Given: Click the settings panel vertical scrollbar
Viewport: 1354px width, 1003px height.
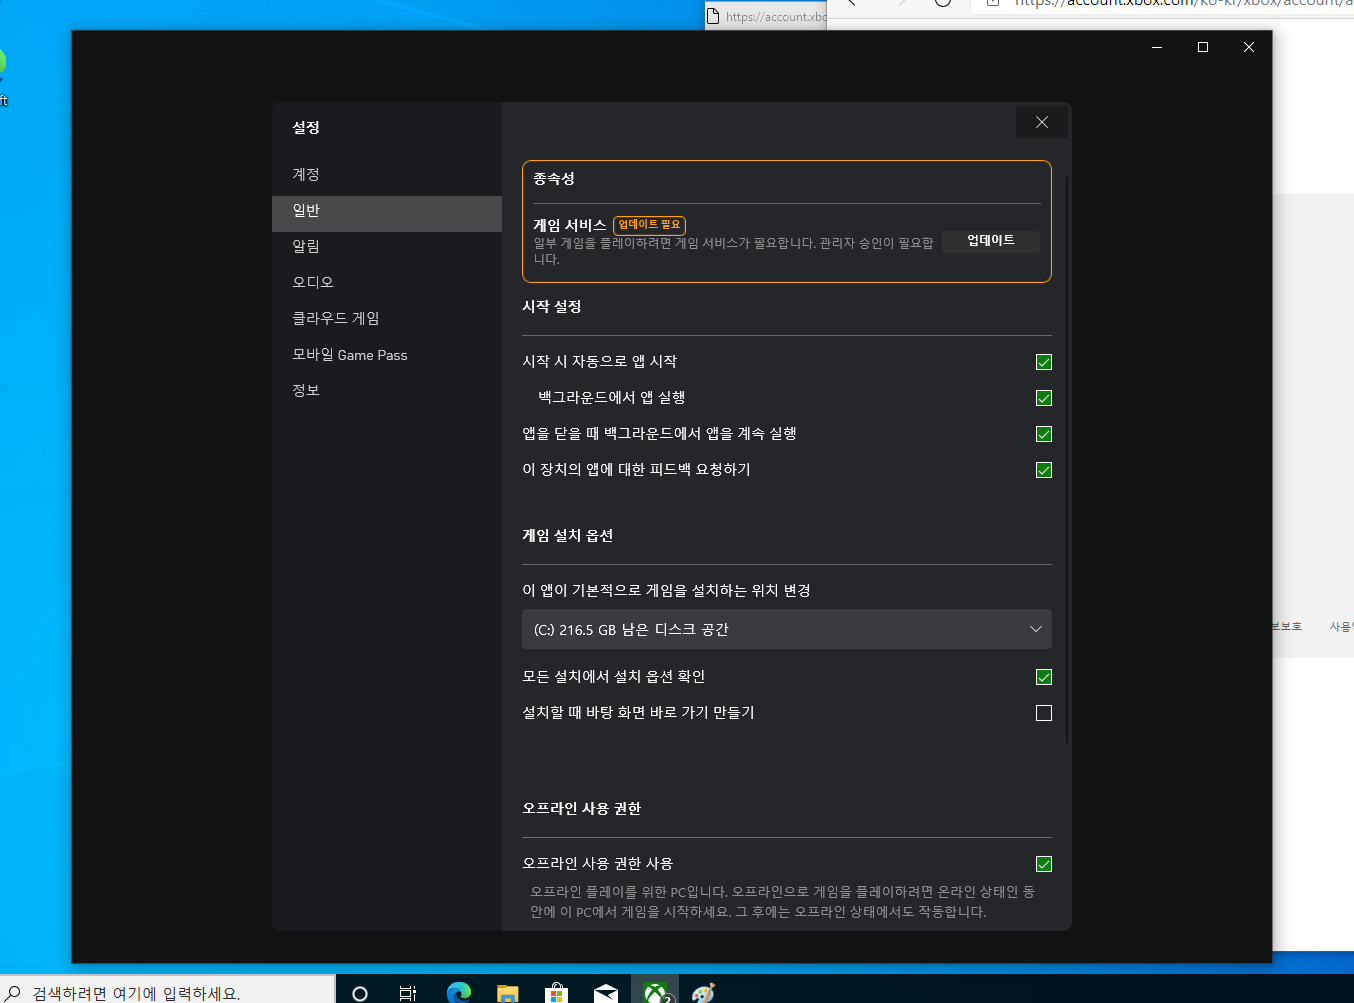Looking at the screenshot, I should click(x=1067, y=460).
